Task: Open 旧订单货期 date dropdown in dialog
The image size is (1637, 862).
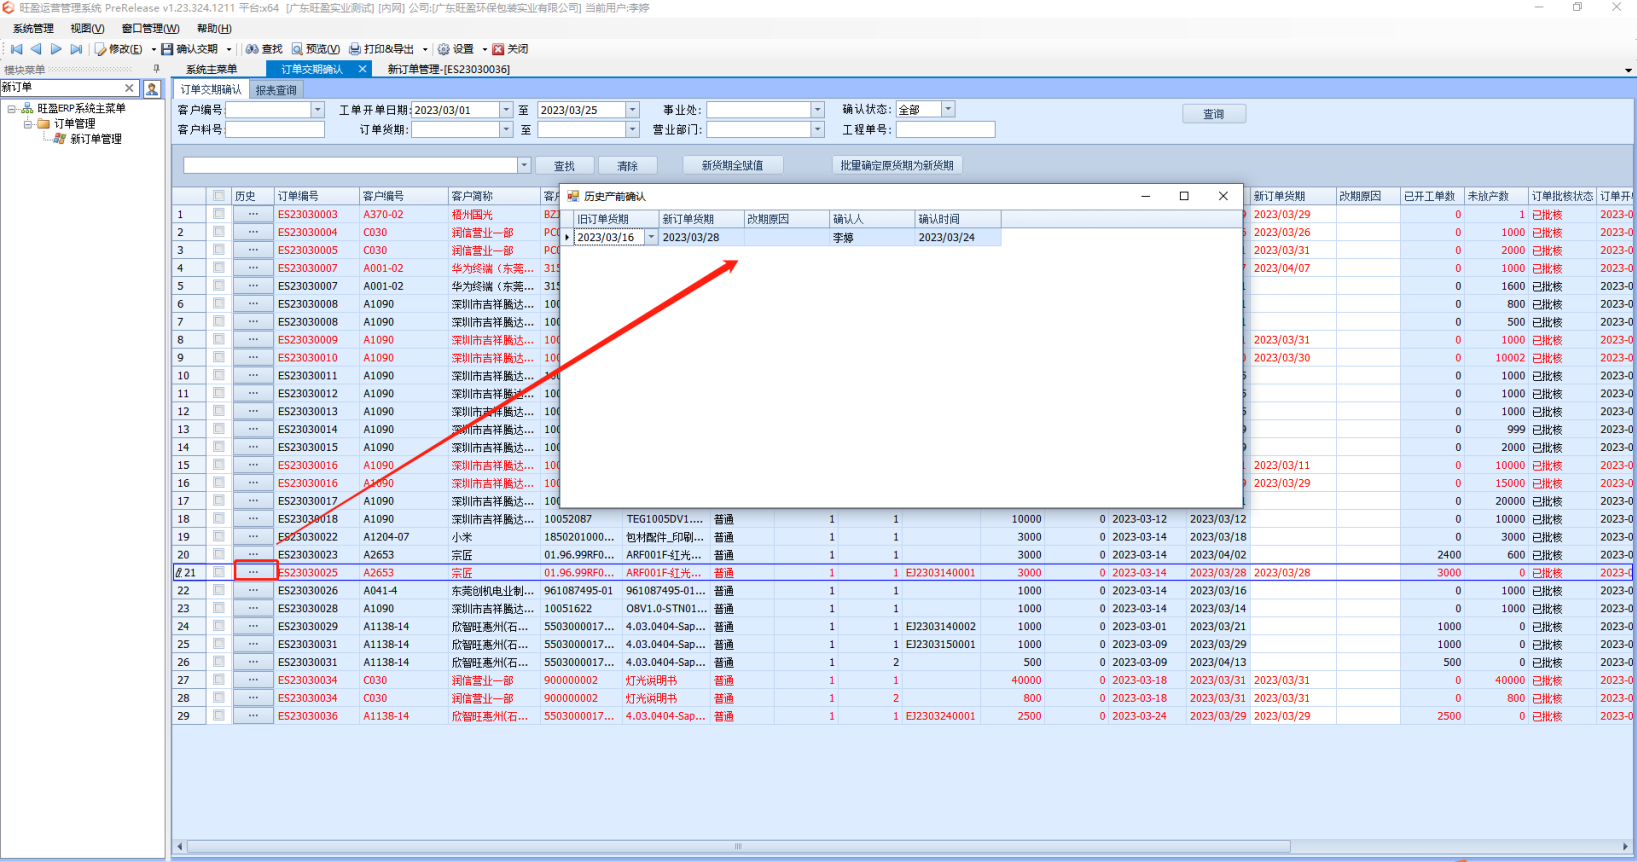Action: tap(651, 237)
